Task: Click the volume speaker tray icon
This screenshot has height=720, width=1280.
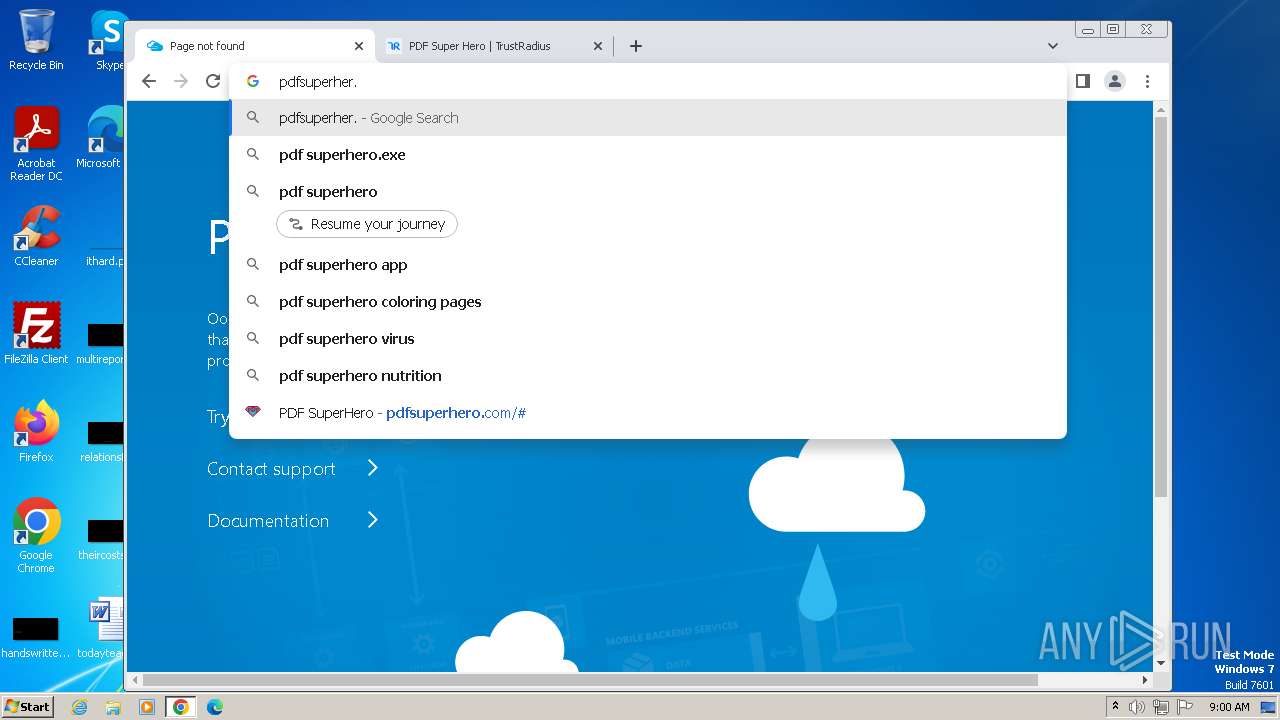Action: [1137, 707]
